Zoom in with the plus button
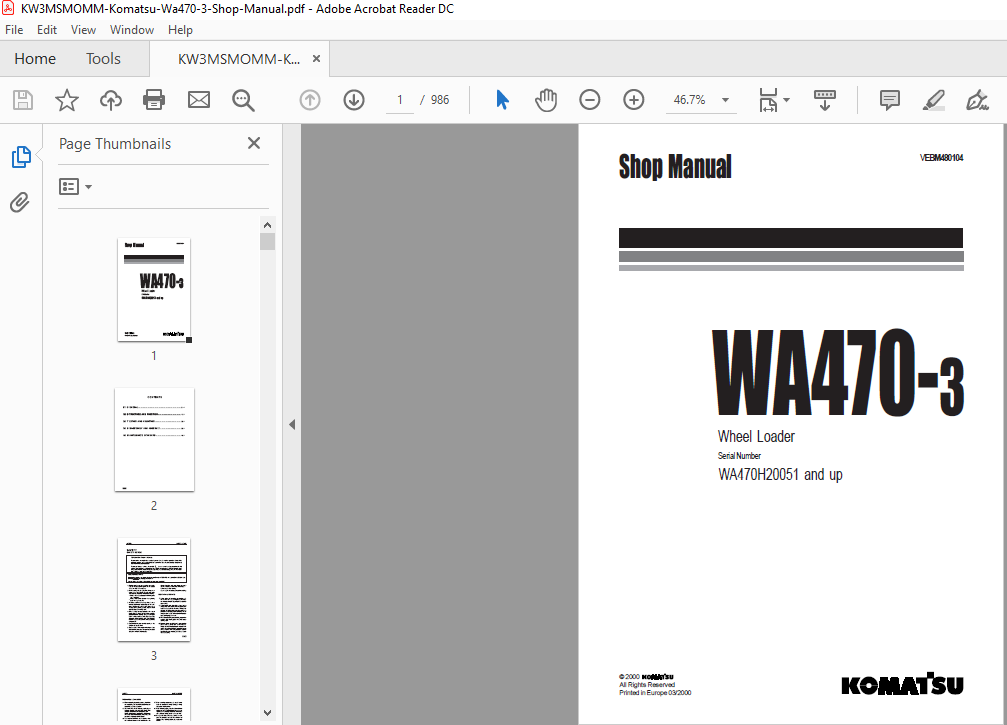 (x=633, y=100)
